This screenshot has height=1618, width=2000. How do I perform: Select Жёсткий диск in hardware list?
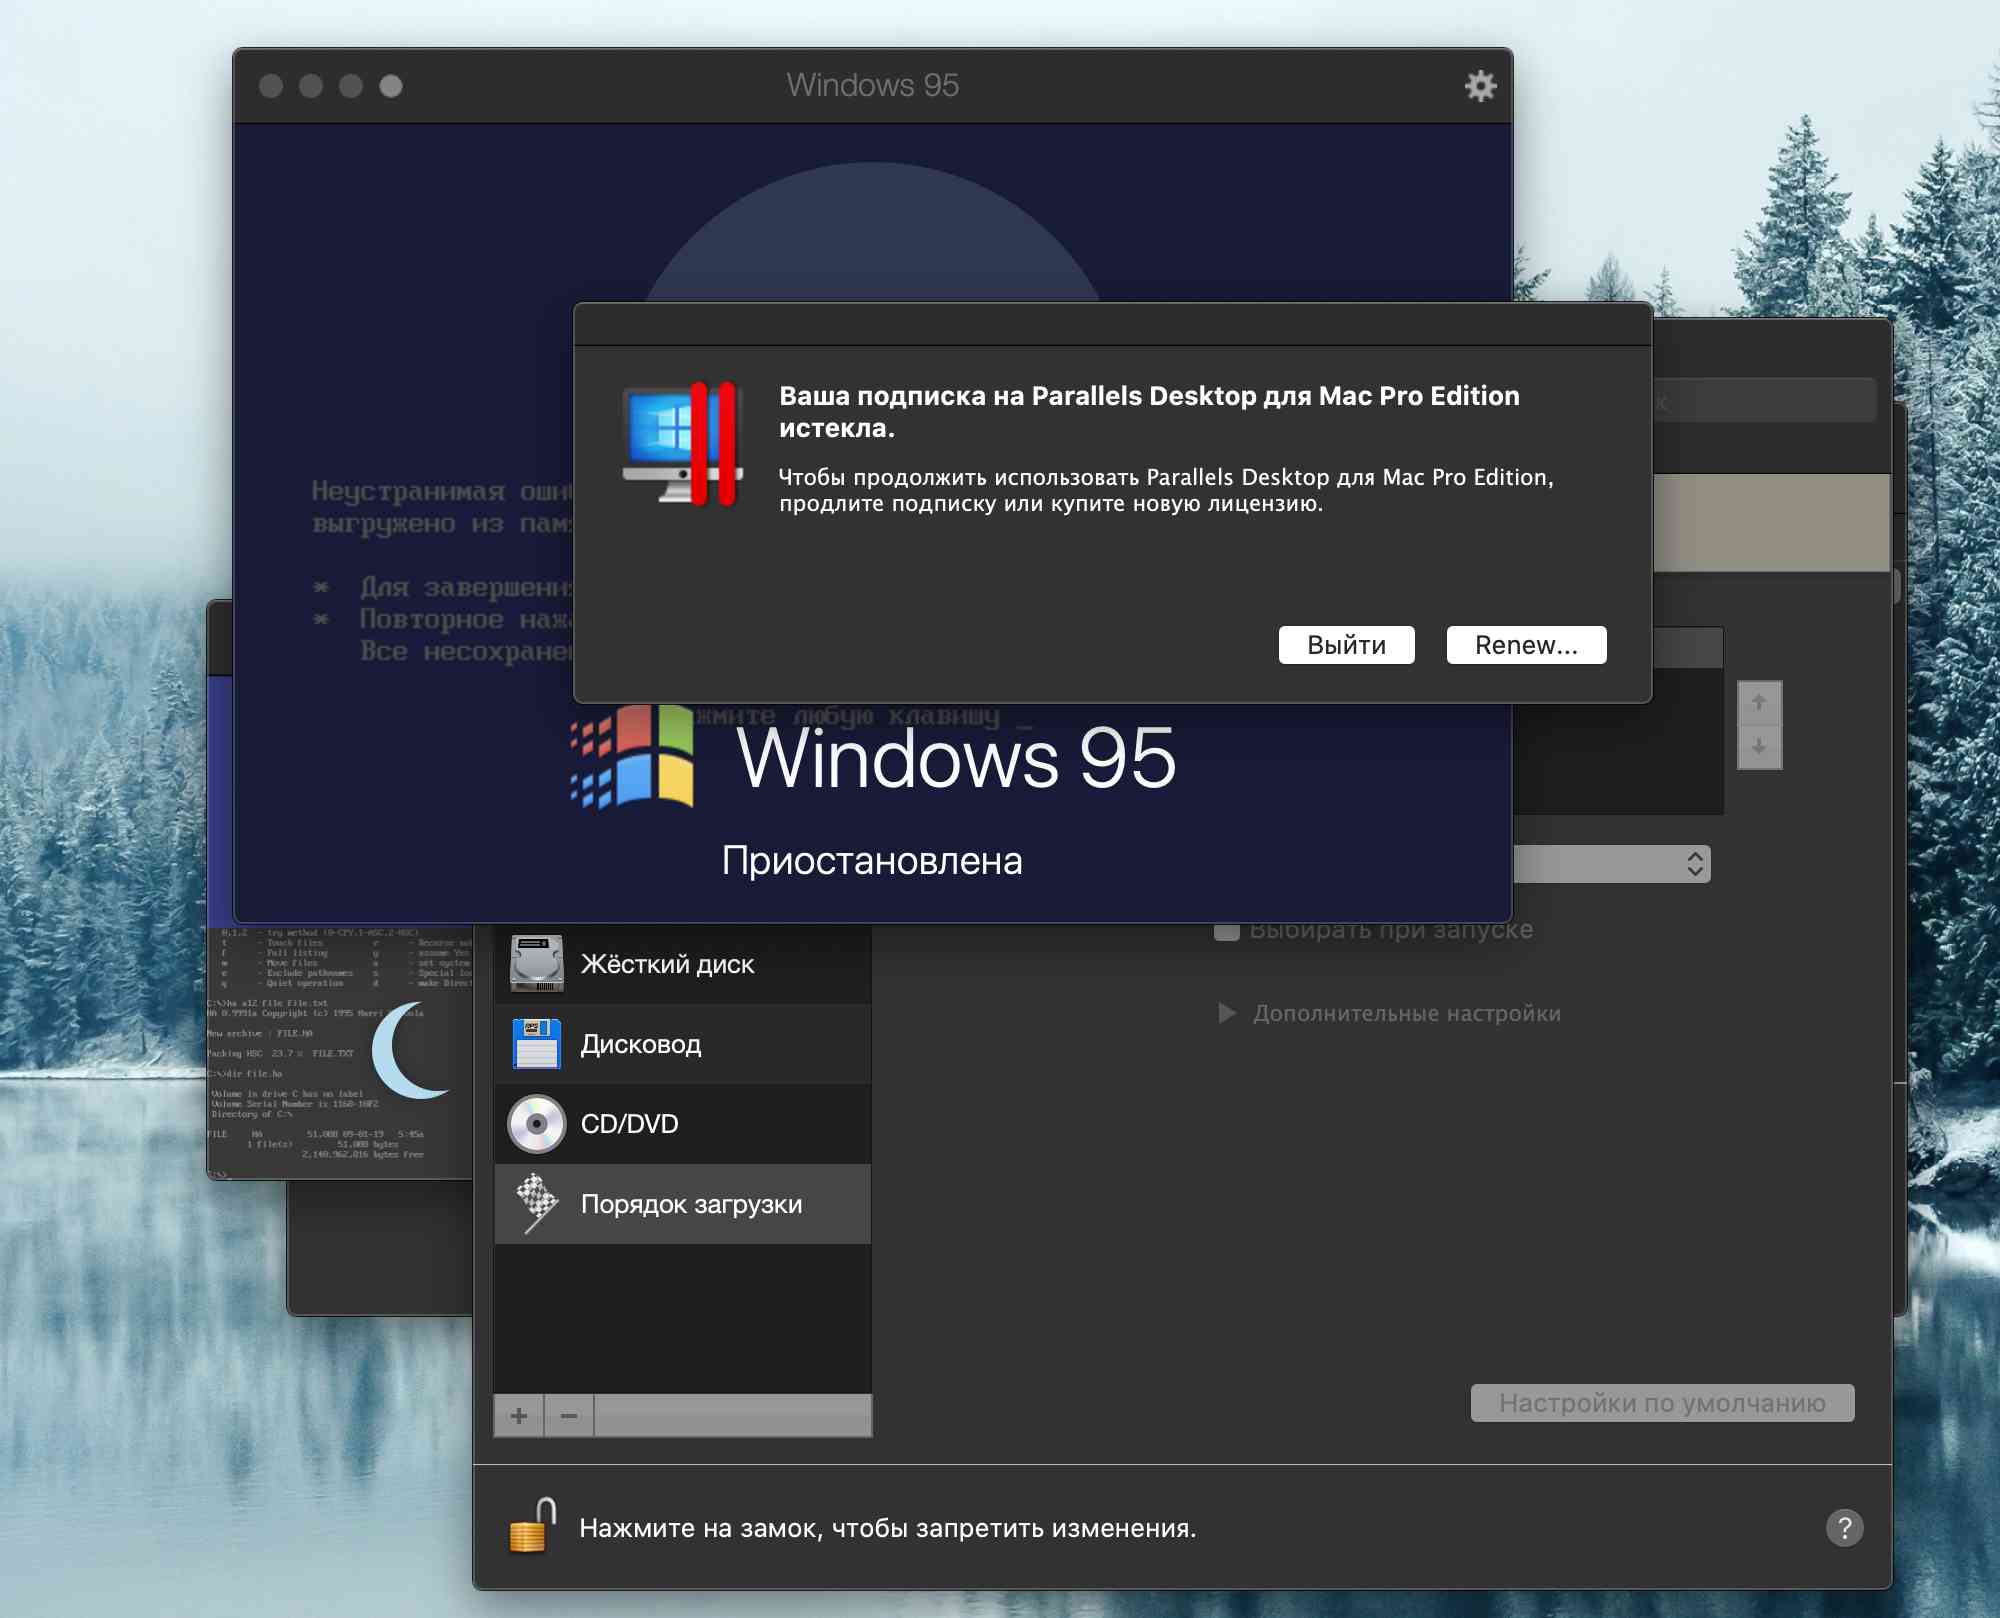683,964
